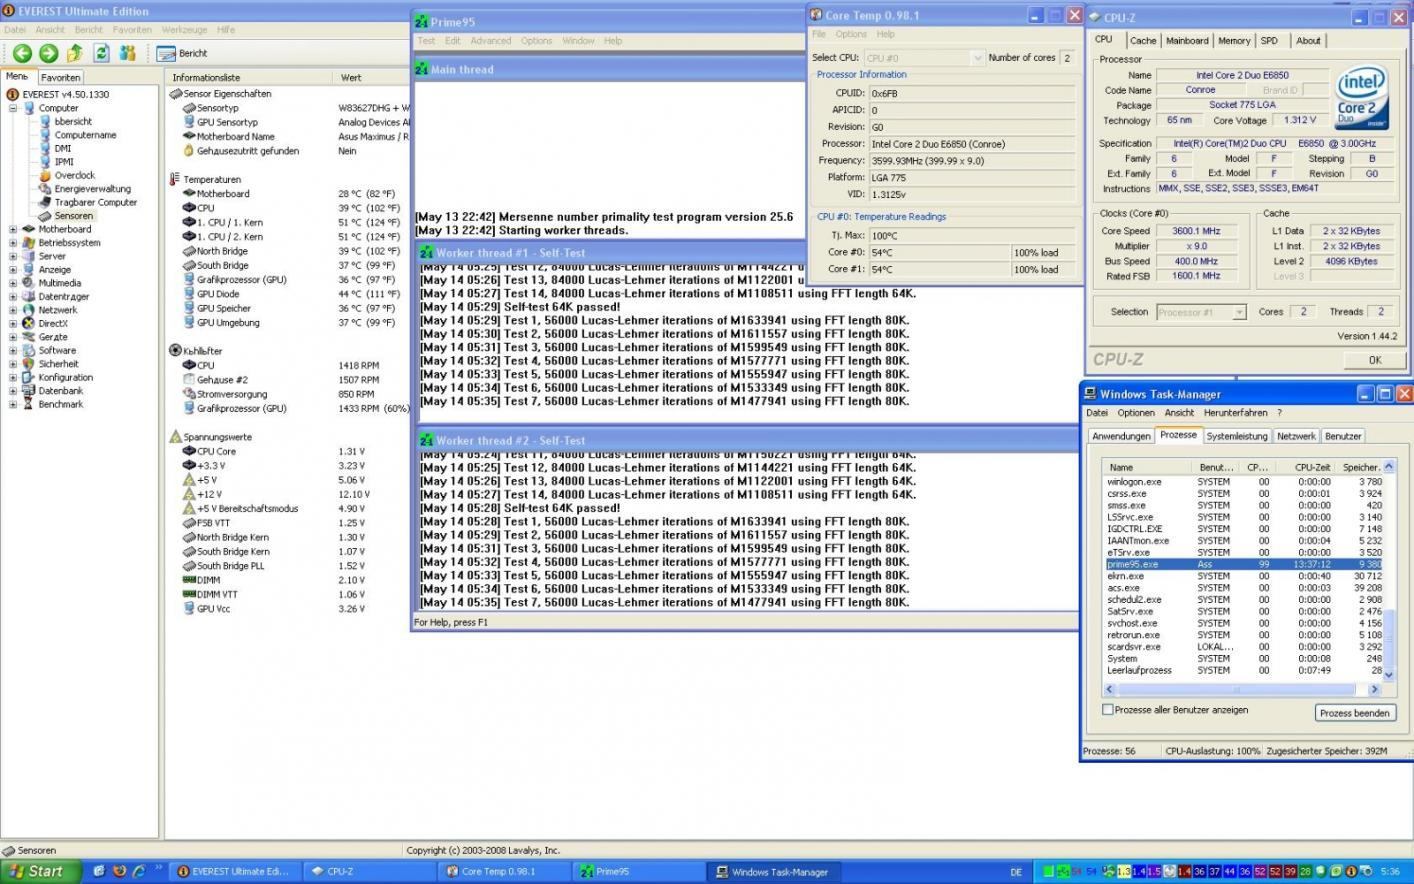1414x884 pixels.
Task: Expand the Motherboard tree node
Action: pyautogui.click(x=13, y=229)
